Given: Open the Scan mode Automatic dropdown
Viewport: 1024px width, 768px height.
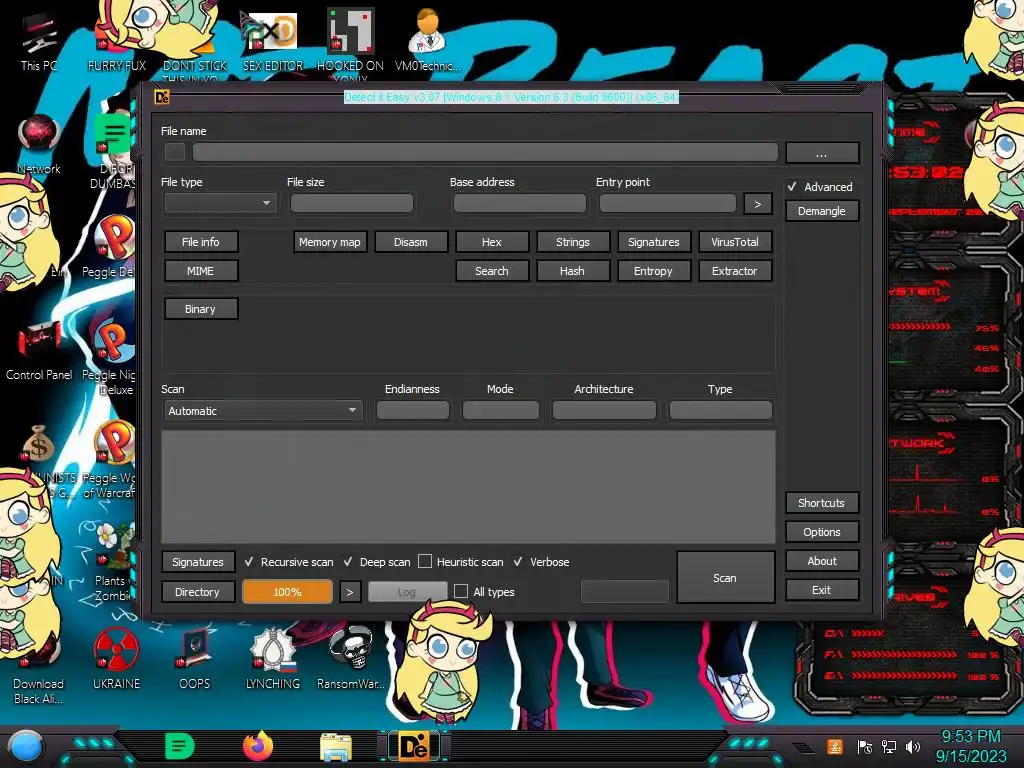Looking at the screenshot, I should pos(263,411).
